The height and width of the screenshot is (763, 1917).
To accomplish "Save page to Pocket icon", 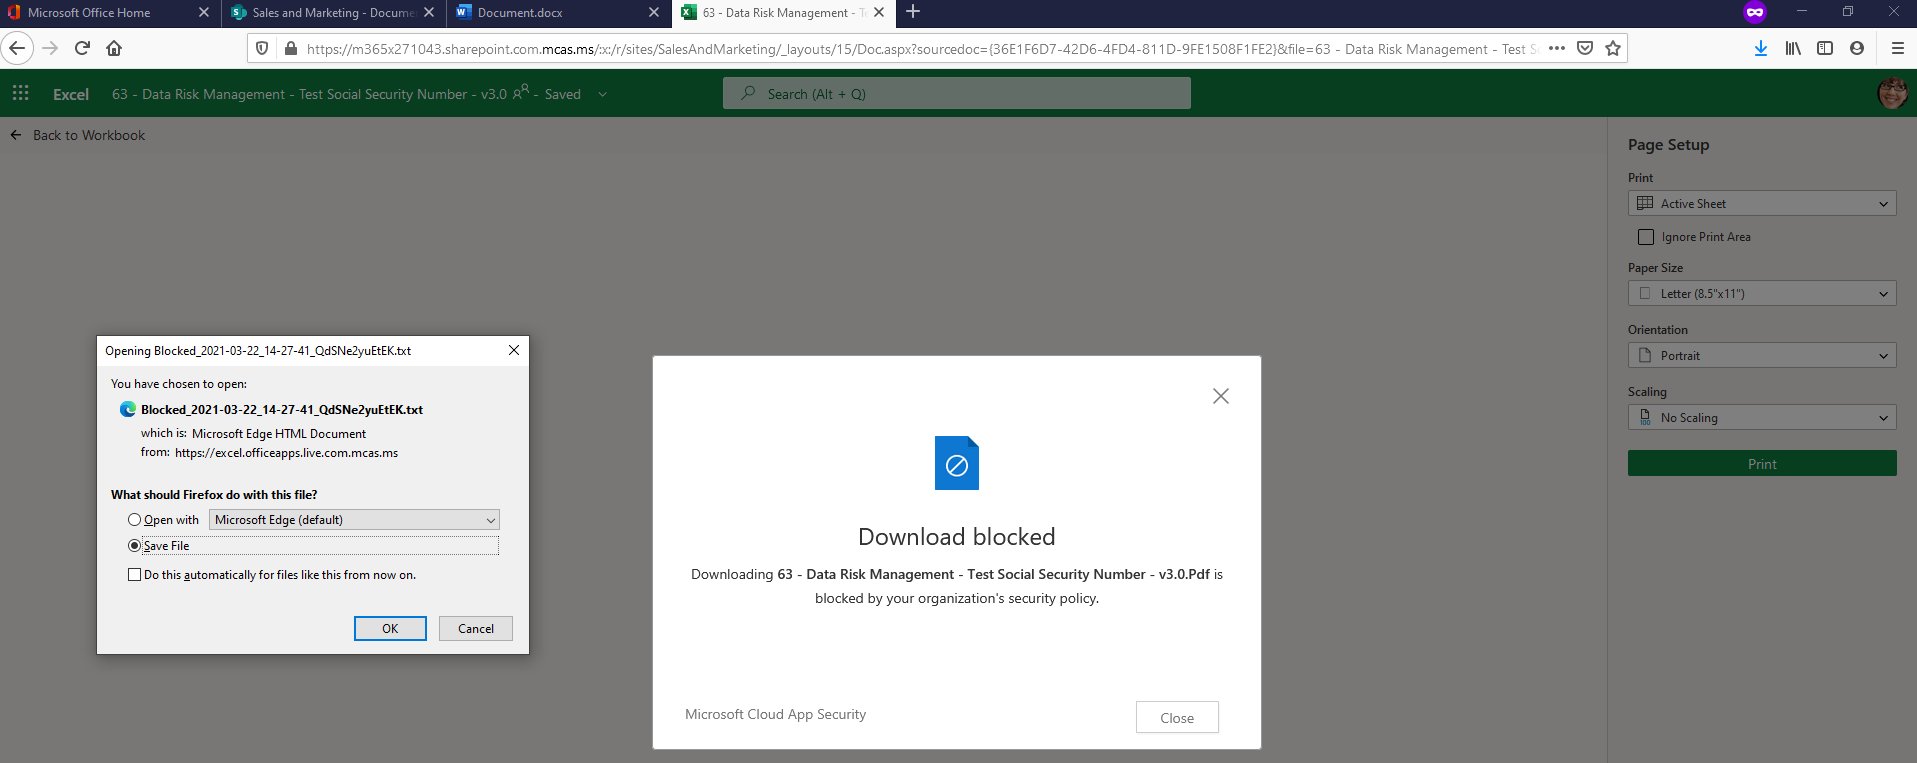I will click(1585, 48).
